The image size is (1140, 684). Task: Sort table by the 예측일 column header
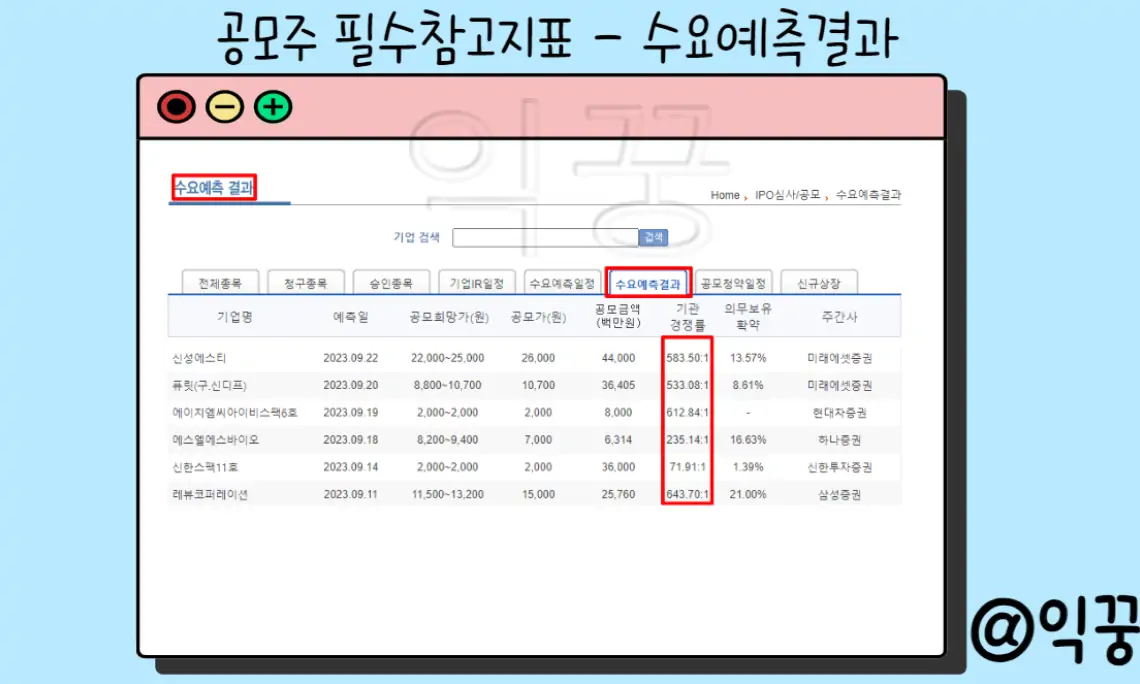[352, 315]
